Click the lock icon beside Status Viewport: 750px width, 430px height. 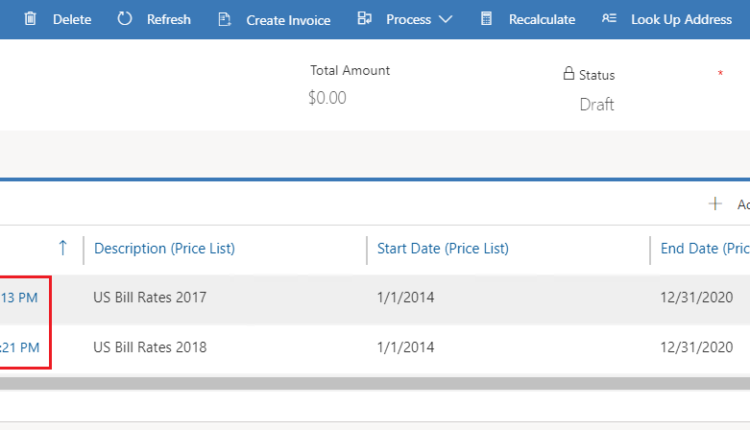click(x=569, y=74)
